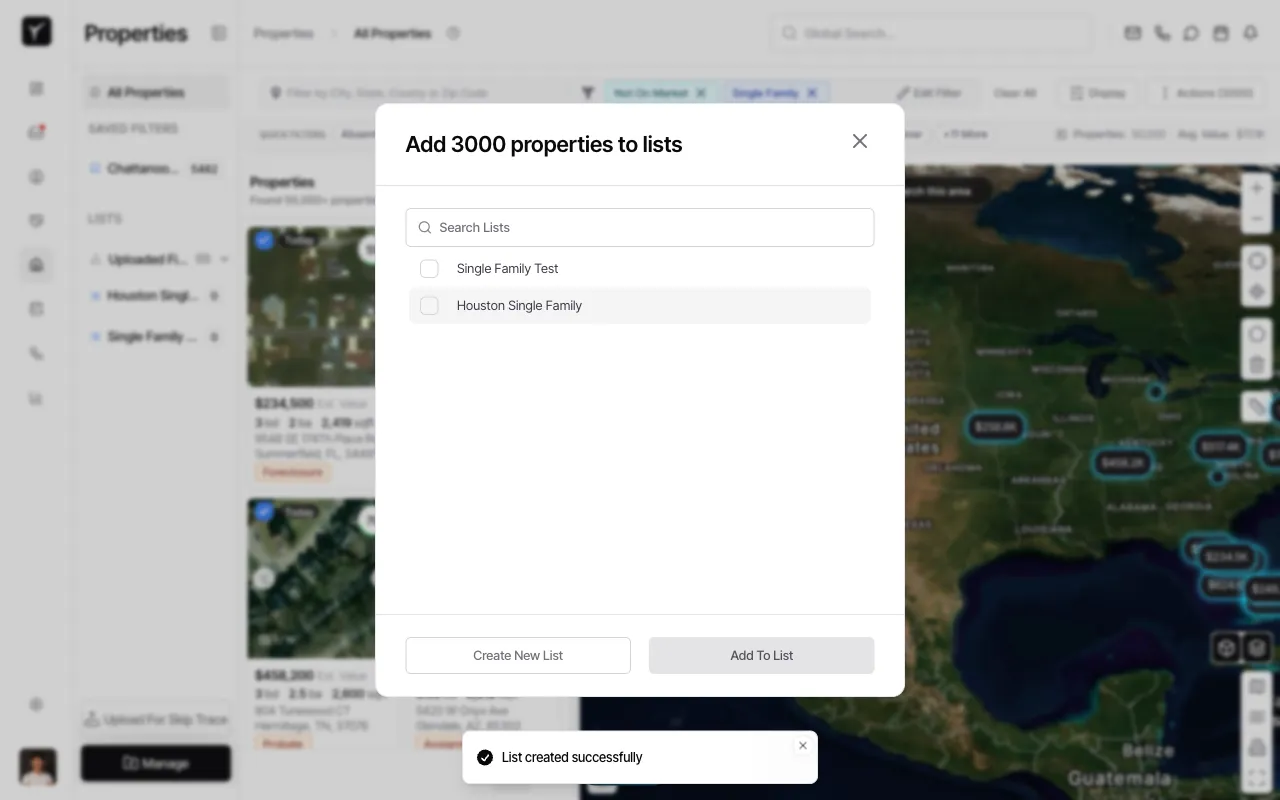This screenshot has width=1280, height=800.
Task: Open the Manage button at bottom left
Action: (156, 763)
